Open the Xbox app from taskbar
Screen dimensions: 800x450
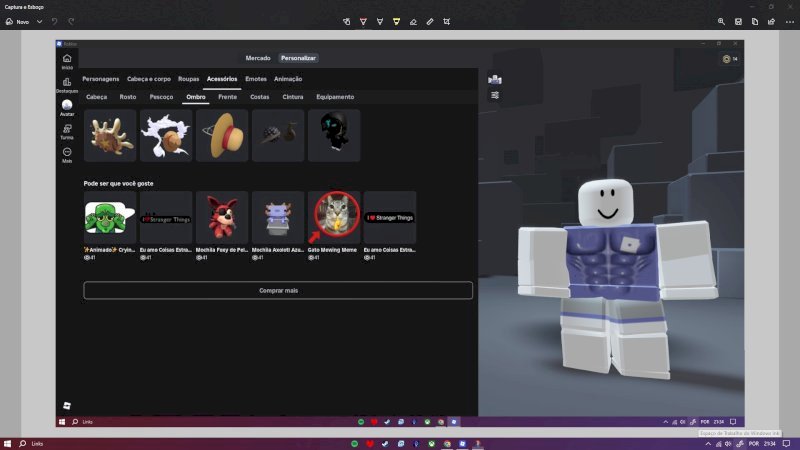(x=432, y=444)
